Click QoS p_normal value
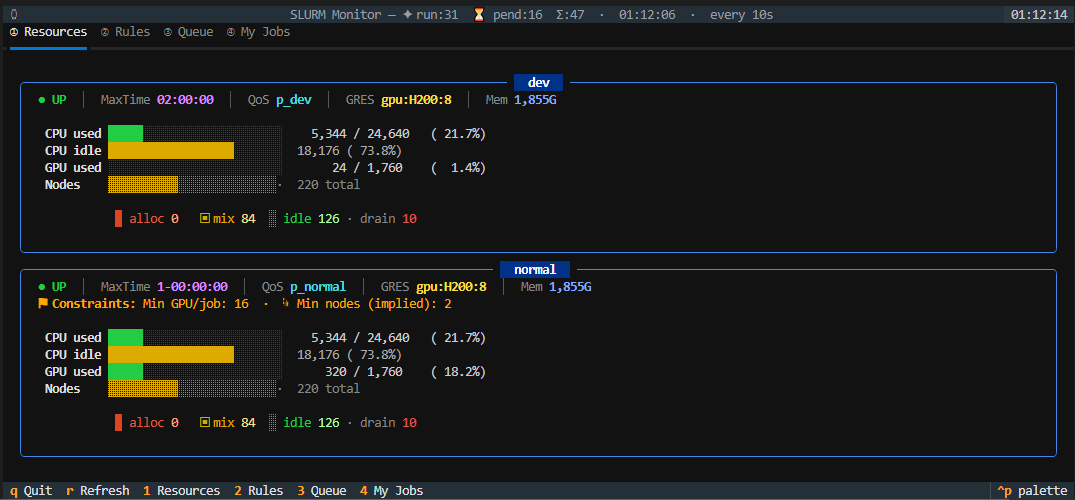 point(318,287)
